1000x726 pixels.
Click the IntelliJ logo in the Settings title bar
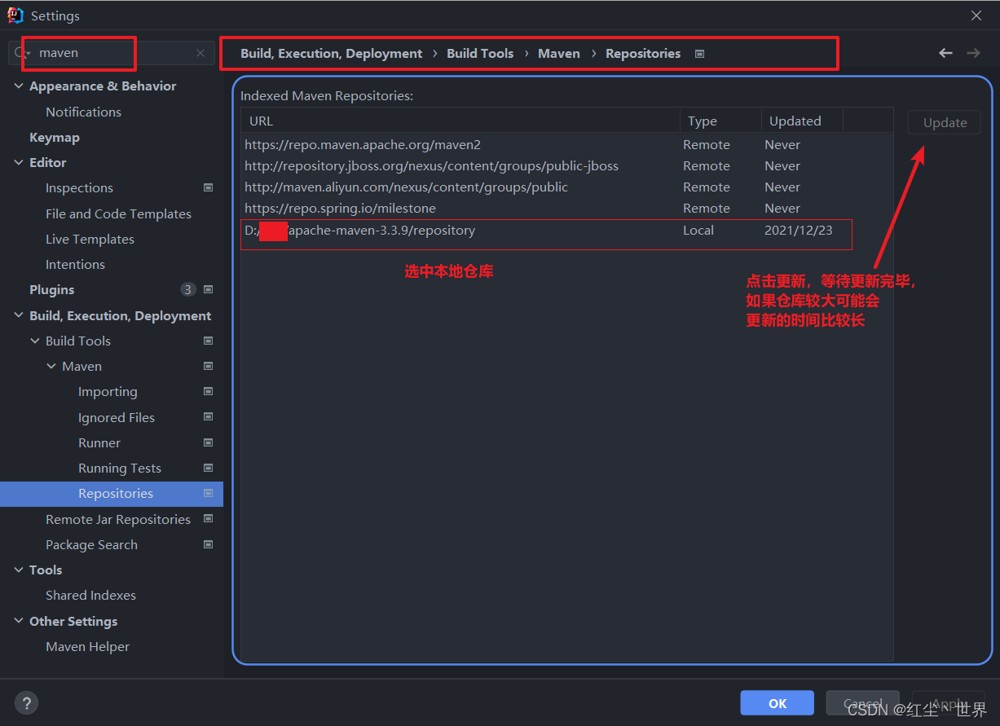15,15
